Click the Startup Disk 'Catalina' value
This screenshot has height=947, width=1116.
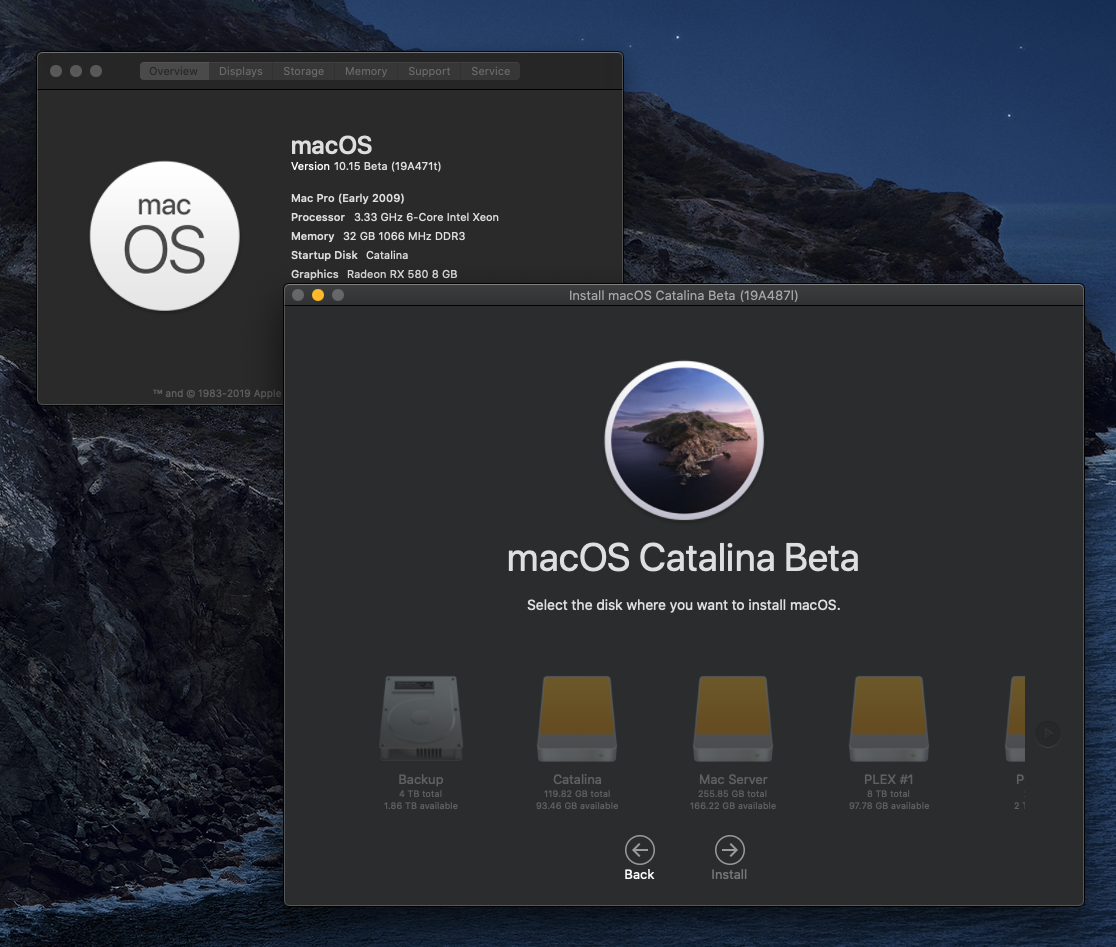387,255
